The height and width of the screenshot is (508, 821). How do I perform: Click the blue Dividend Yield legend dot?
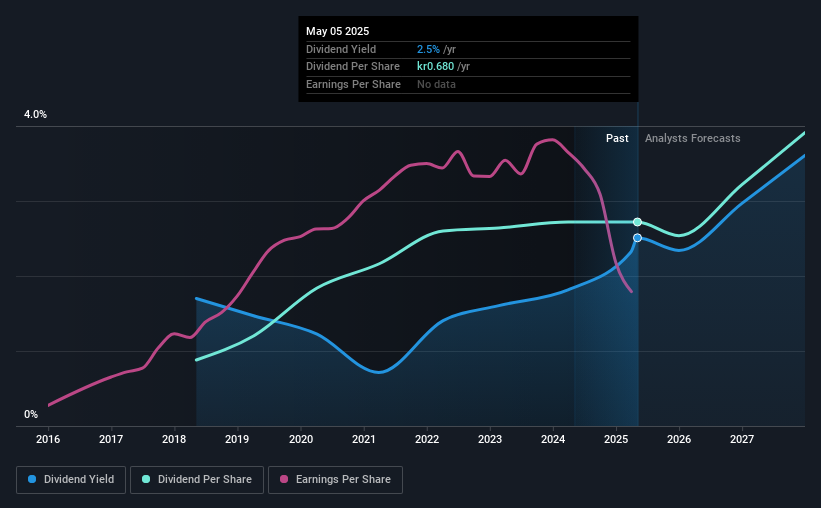(x=32, y=479)
